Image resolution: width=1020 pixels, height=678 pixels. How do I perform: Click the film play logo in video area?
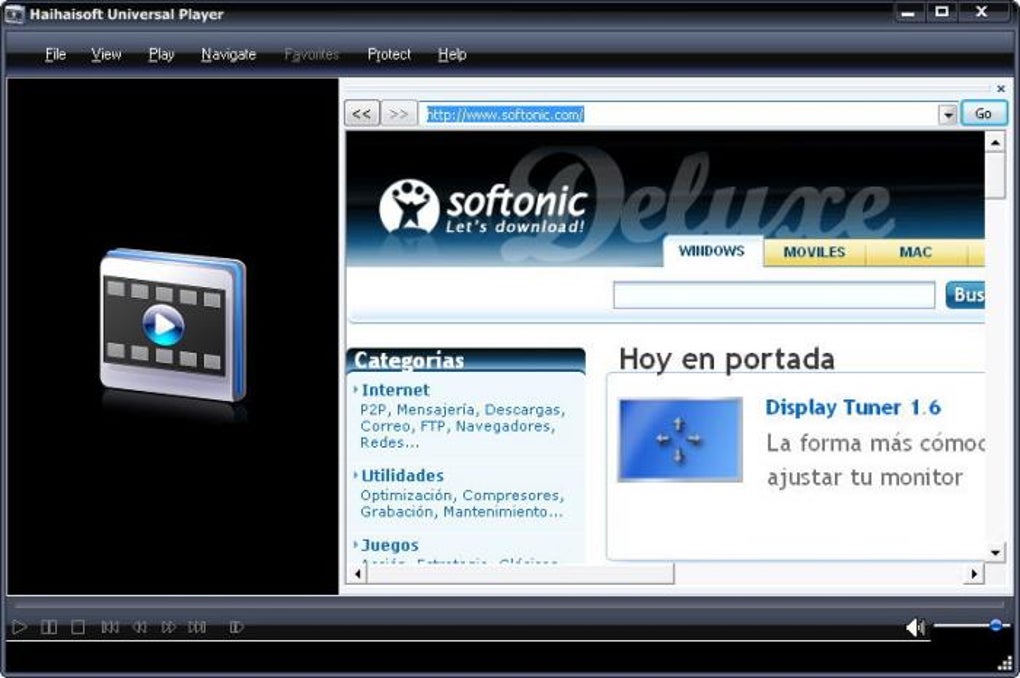coord(173,324)
